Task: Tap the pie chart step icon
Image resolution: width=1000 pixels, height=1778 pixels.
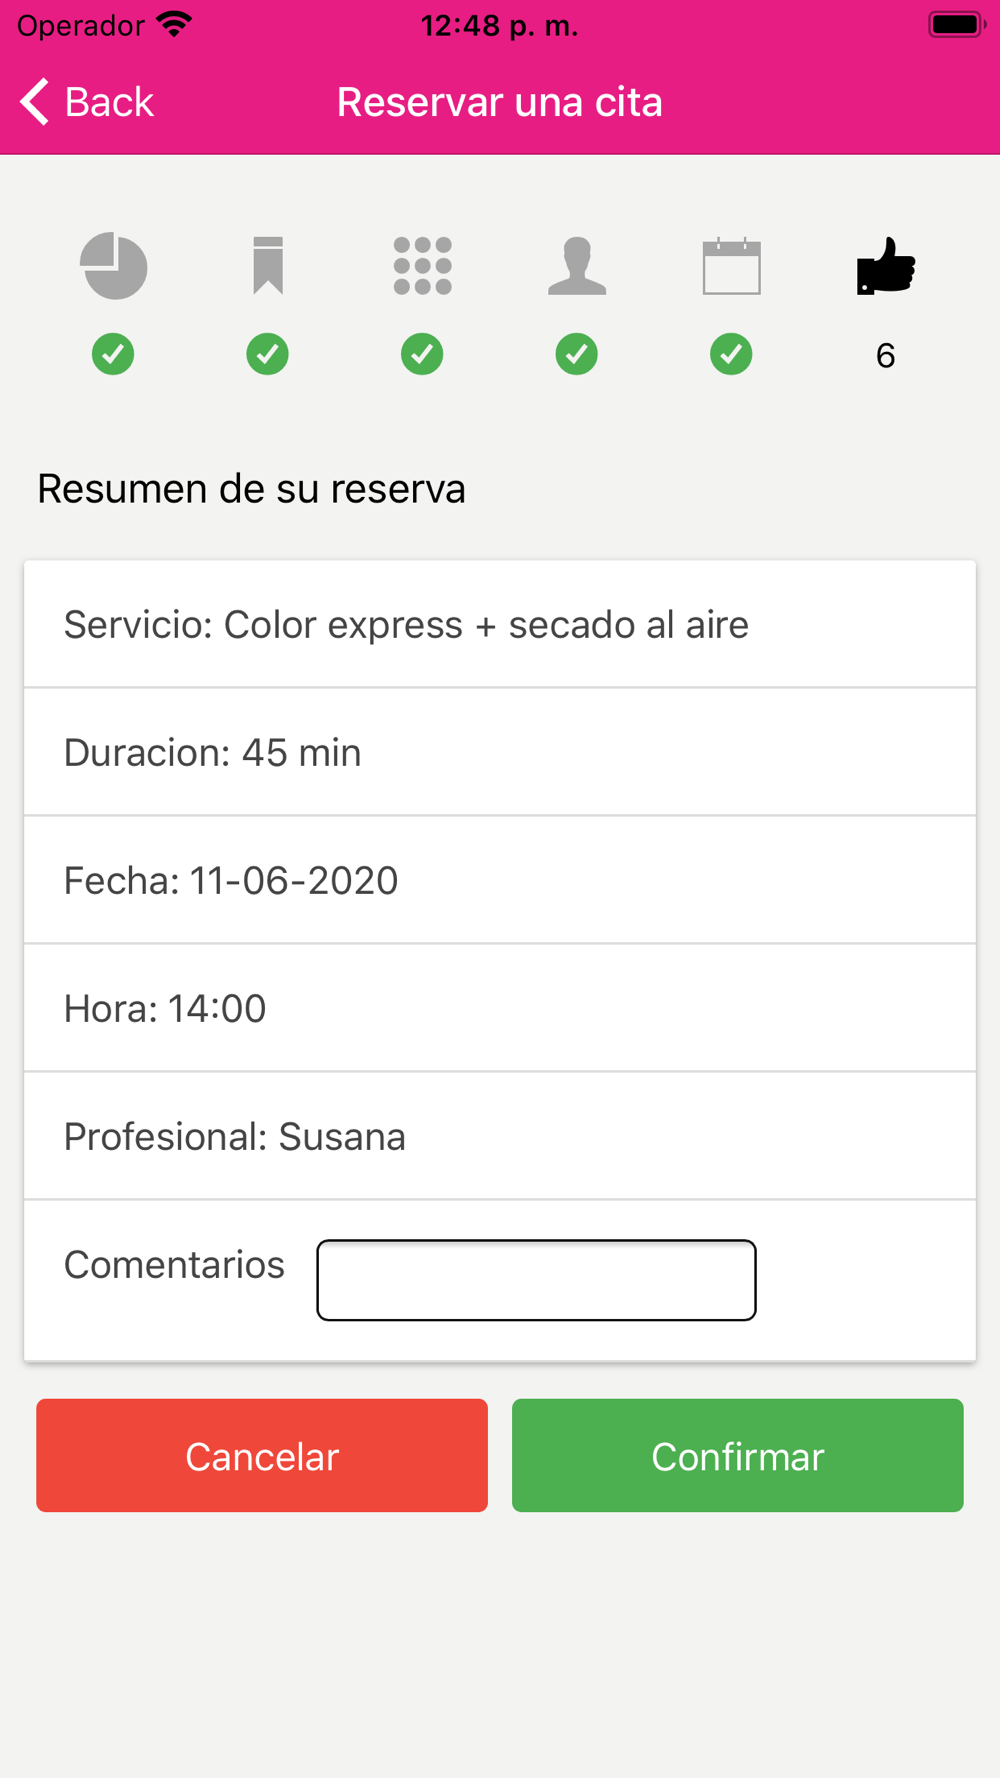Action: [x=114, y=266]
